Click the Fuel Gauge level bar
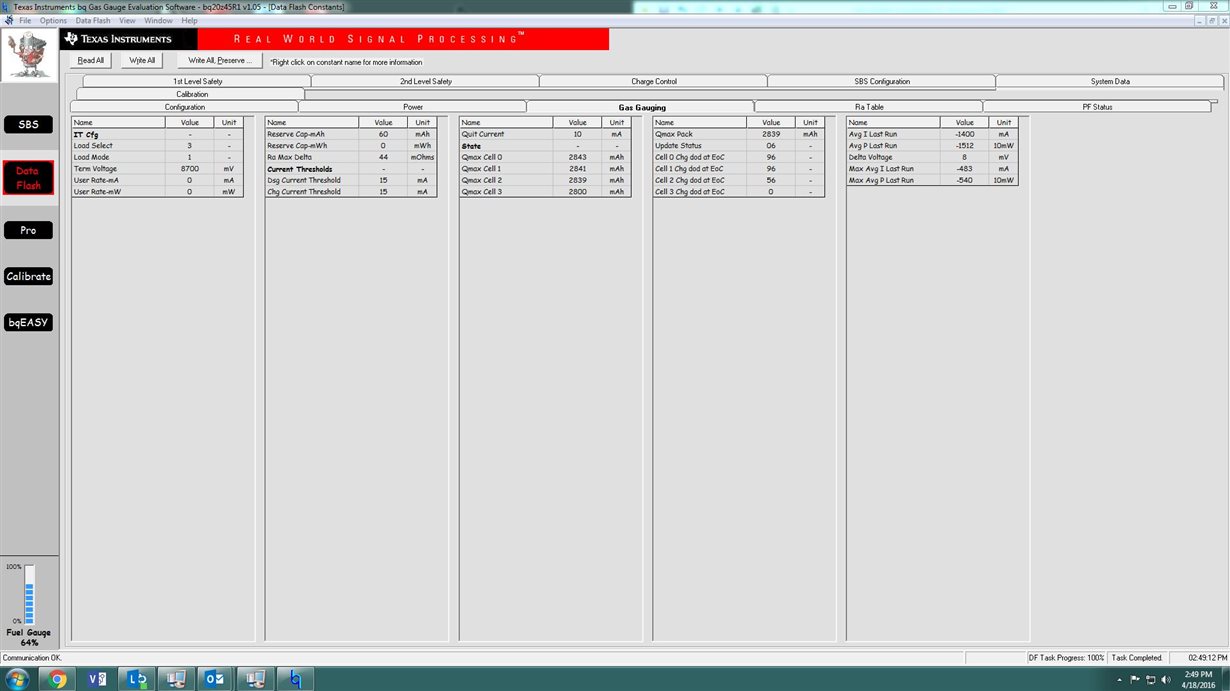The image size is (1230, 691). (29, 595)
